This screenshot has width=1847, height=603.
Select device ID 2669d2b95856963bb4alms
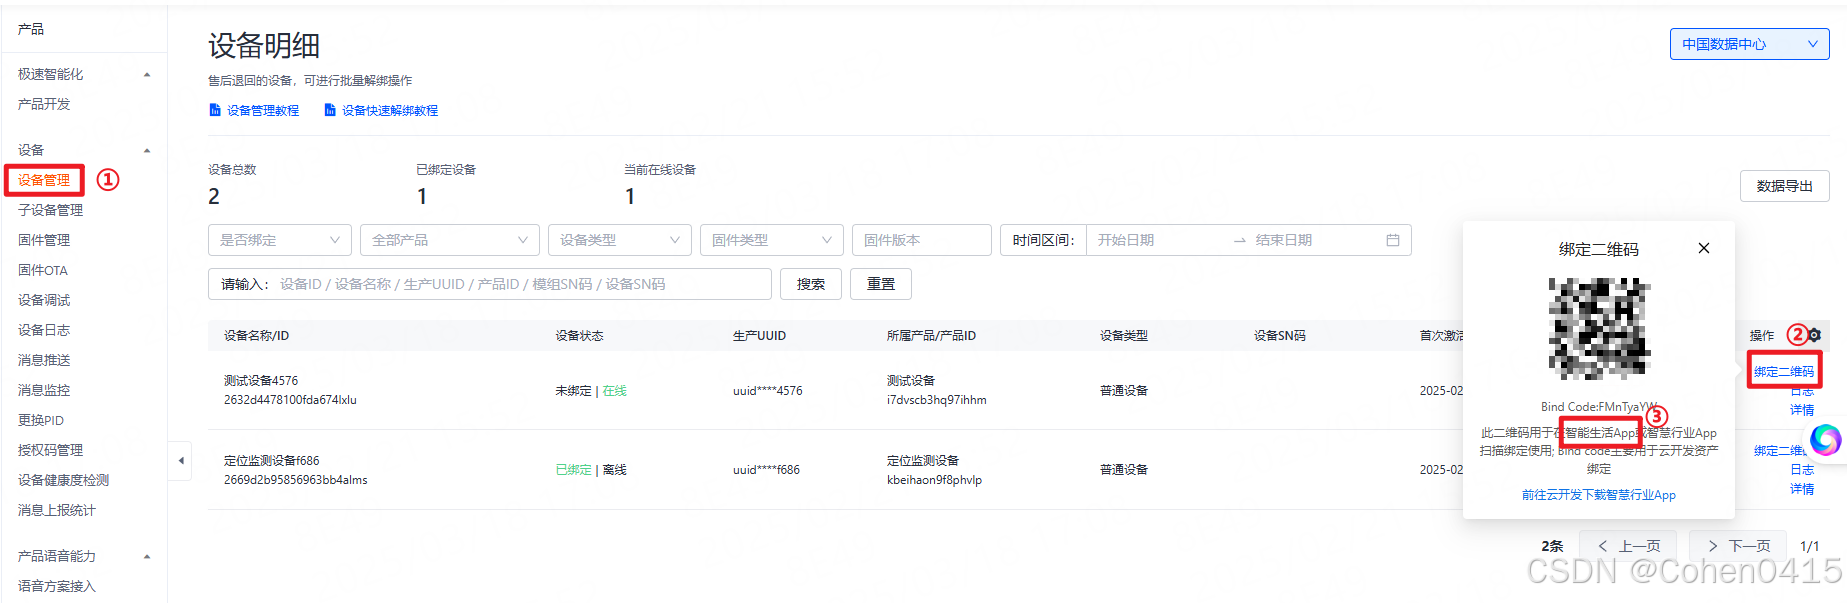296,480
